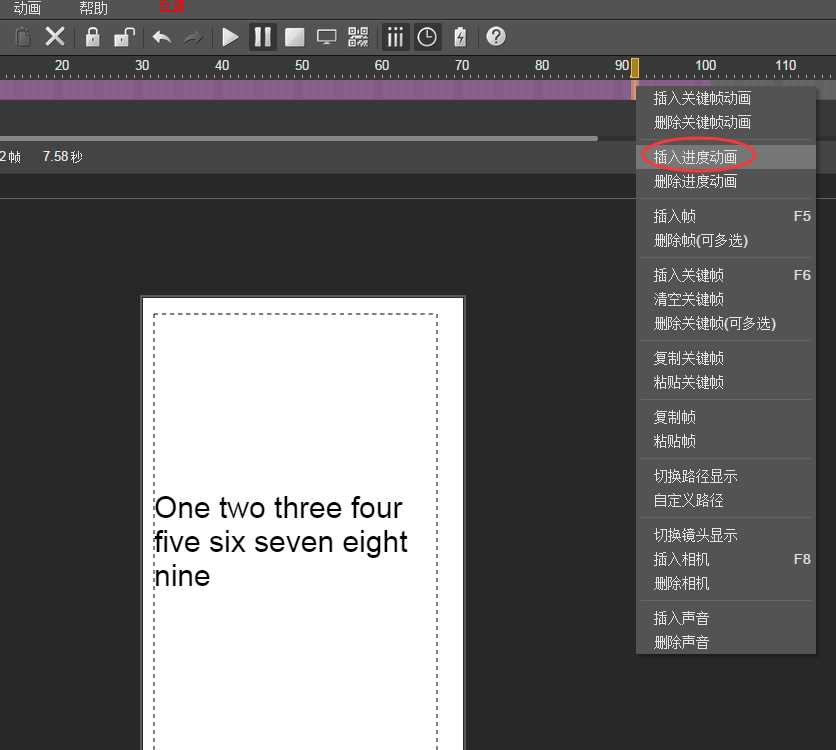Open the monitor preview icon
This screenshot has width=836, height=750.
coord(326,37)
